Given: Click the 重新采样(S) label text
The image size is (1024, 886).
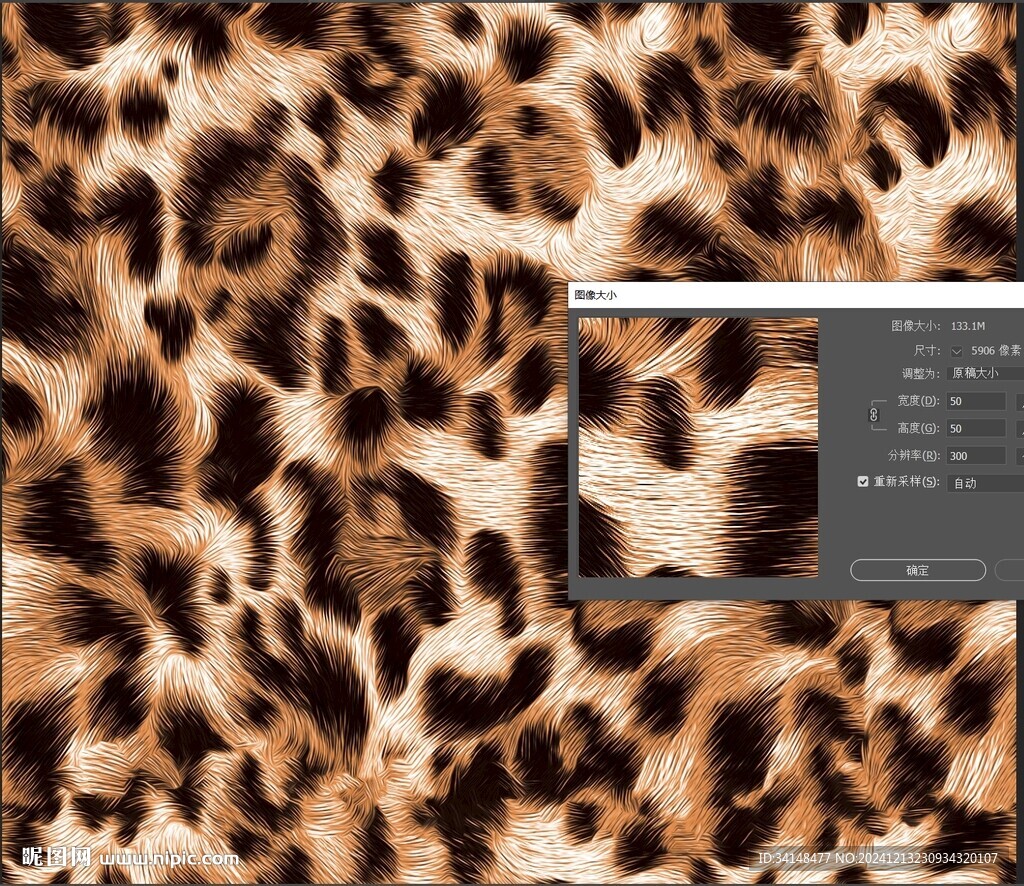Looking at the screenshot, I should tap(906, 481).
